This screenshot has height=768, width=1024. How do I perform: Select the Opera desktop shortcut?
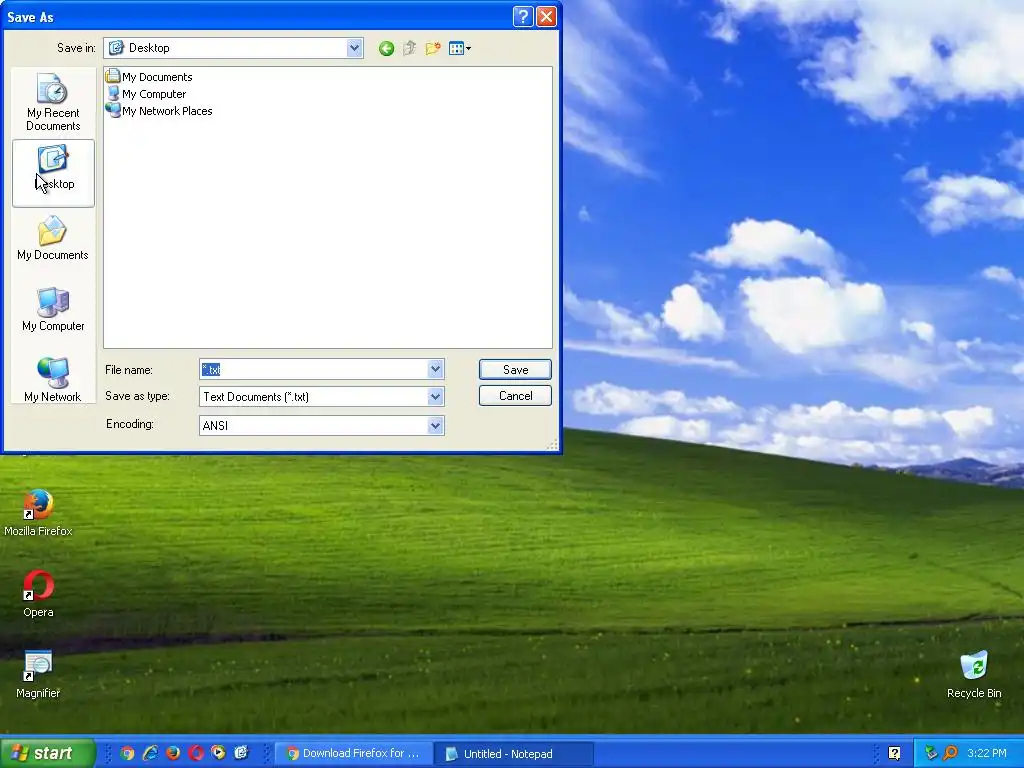click(39, 594)
